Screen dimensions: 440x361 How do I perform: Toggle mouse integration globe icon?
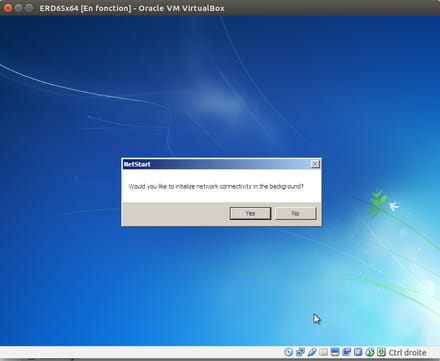click(x=370, y=352)
